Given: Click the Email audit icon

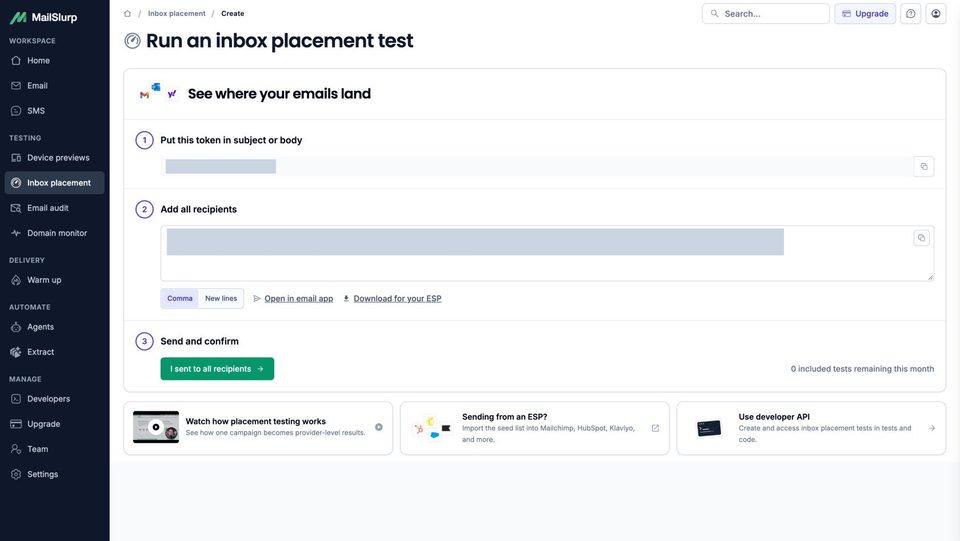Looking at the screenshot, I should coord(16,208).
